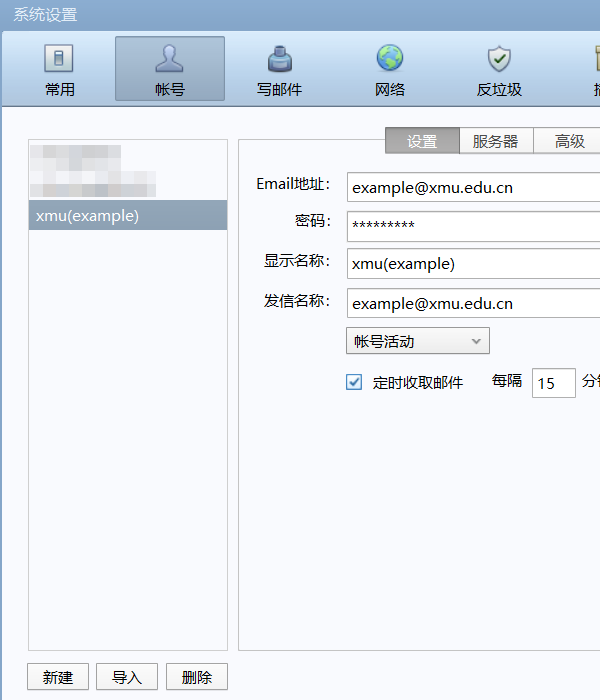Click the 导入 button

coord(127,677)
